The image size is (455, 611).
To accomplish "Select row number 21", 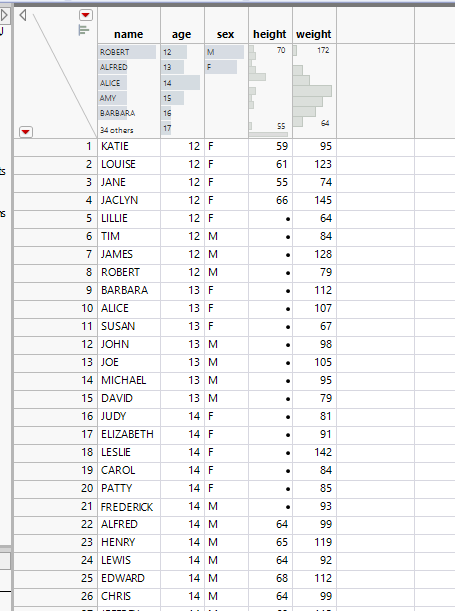I will pos(56,506).
